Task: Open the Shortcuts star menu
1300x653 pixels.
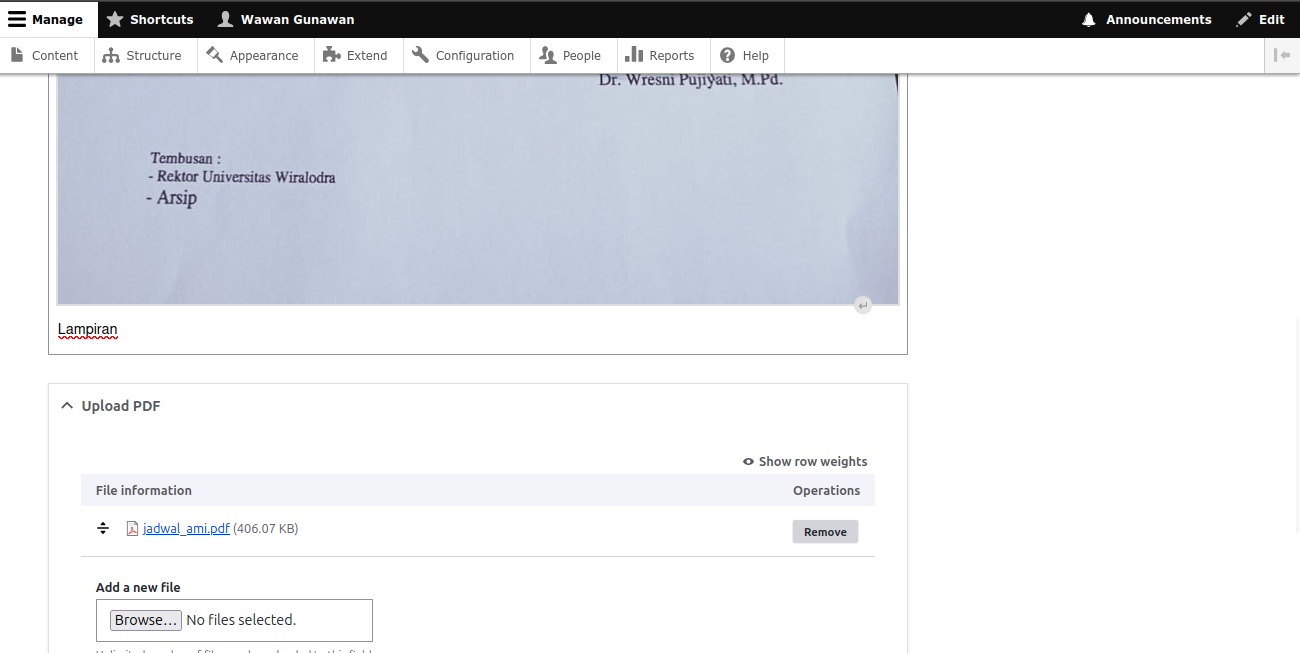Action: [150, 19]
